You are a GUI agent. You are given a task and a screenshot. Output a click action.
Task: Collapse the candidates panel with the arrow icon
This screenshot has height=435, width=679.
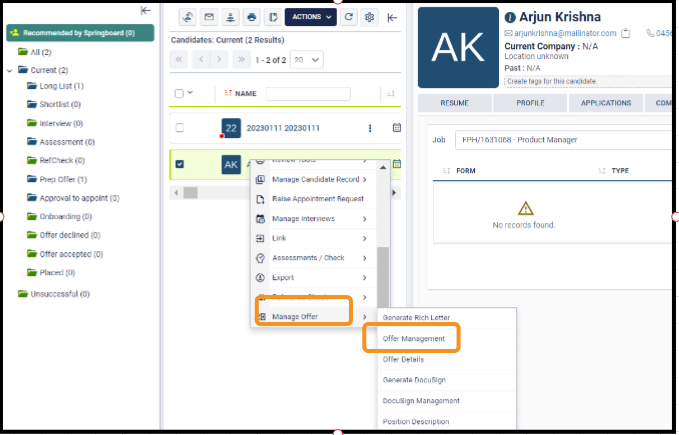(x=392, y=17)
